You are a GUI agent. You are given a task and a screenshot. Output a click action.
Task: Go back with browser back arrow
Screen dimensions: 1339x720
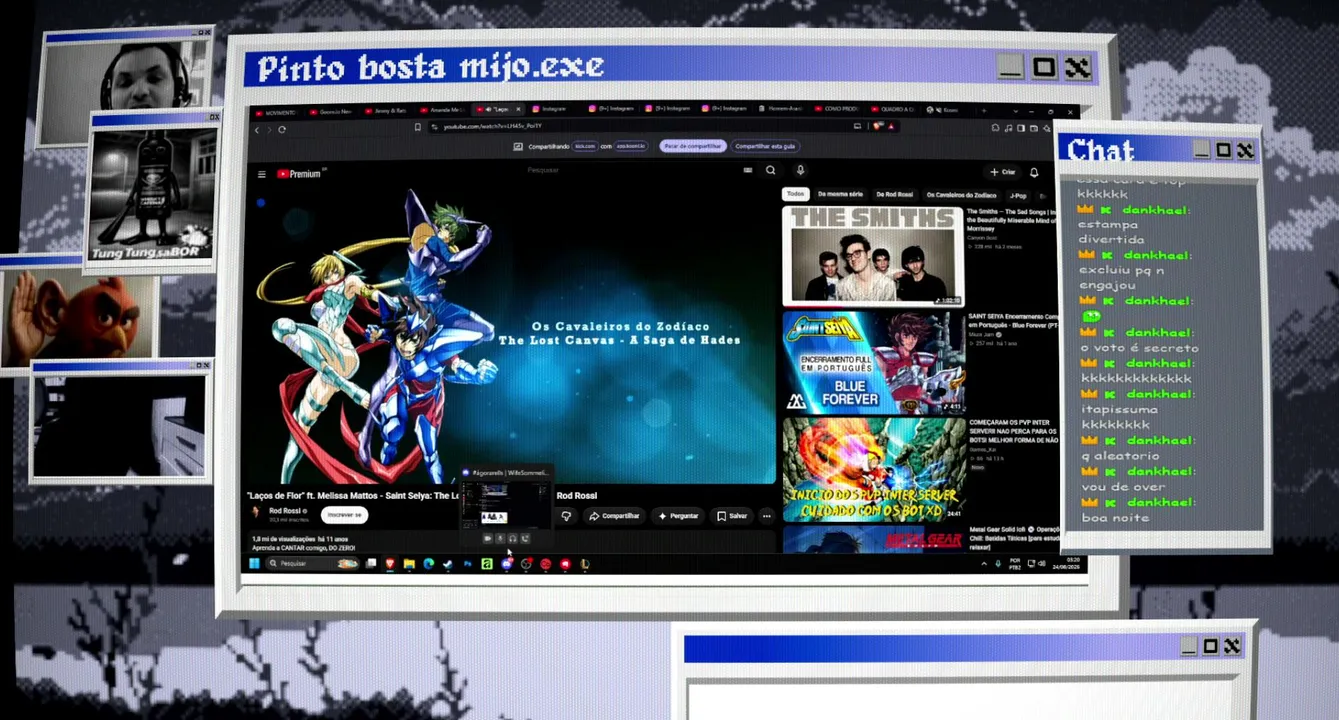[x=257, y=129]
